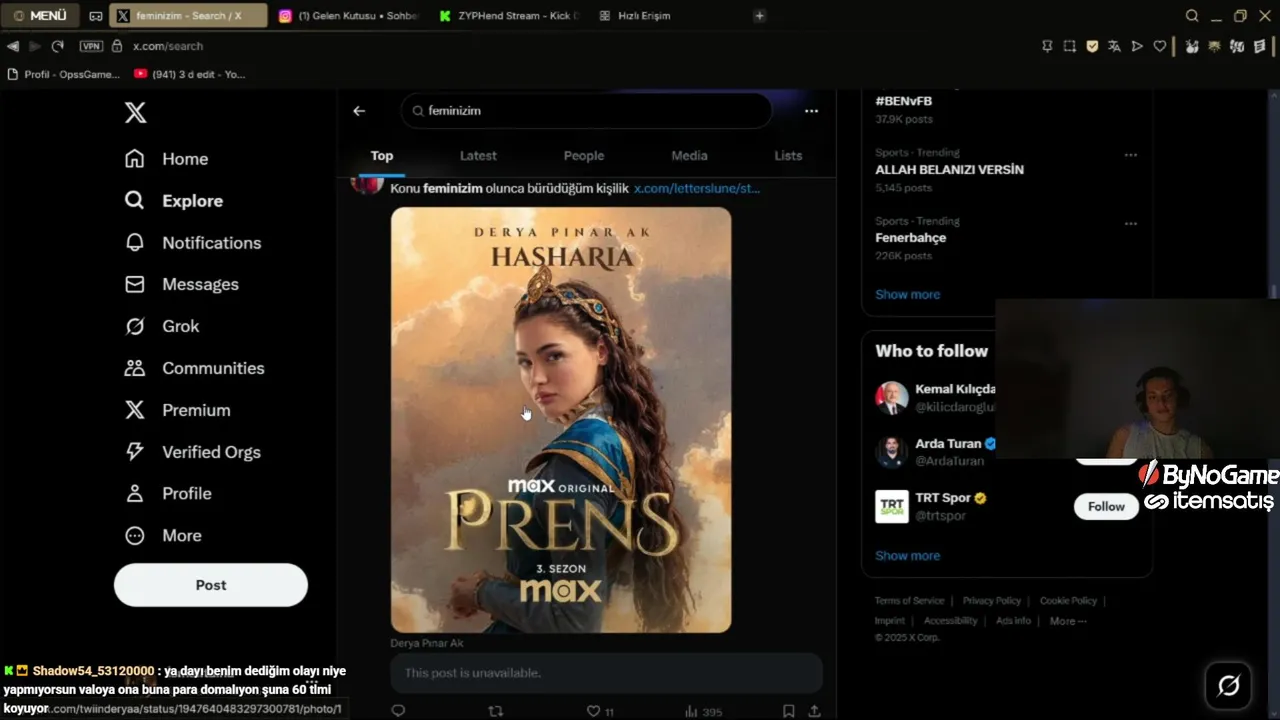1280x720 pixels.
Task: Switch to the Latest tab
Action: click(478, 156)
